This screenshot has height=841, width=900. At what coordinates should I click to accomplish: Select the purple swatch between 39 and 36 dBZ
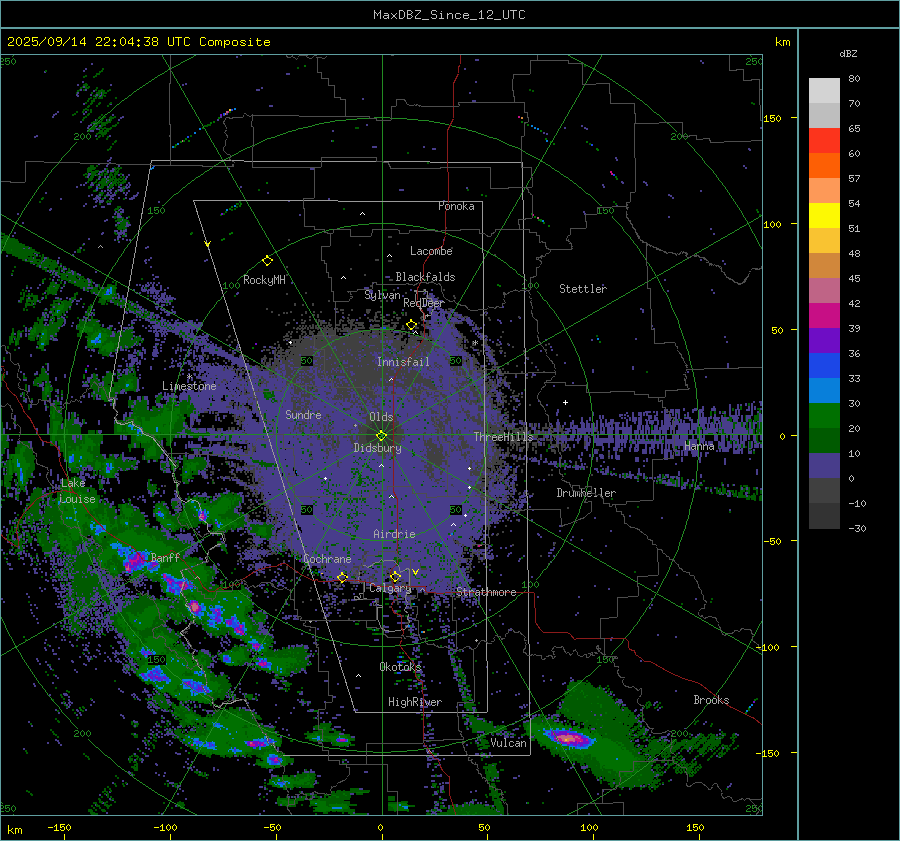824,341
